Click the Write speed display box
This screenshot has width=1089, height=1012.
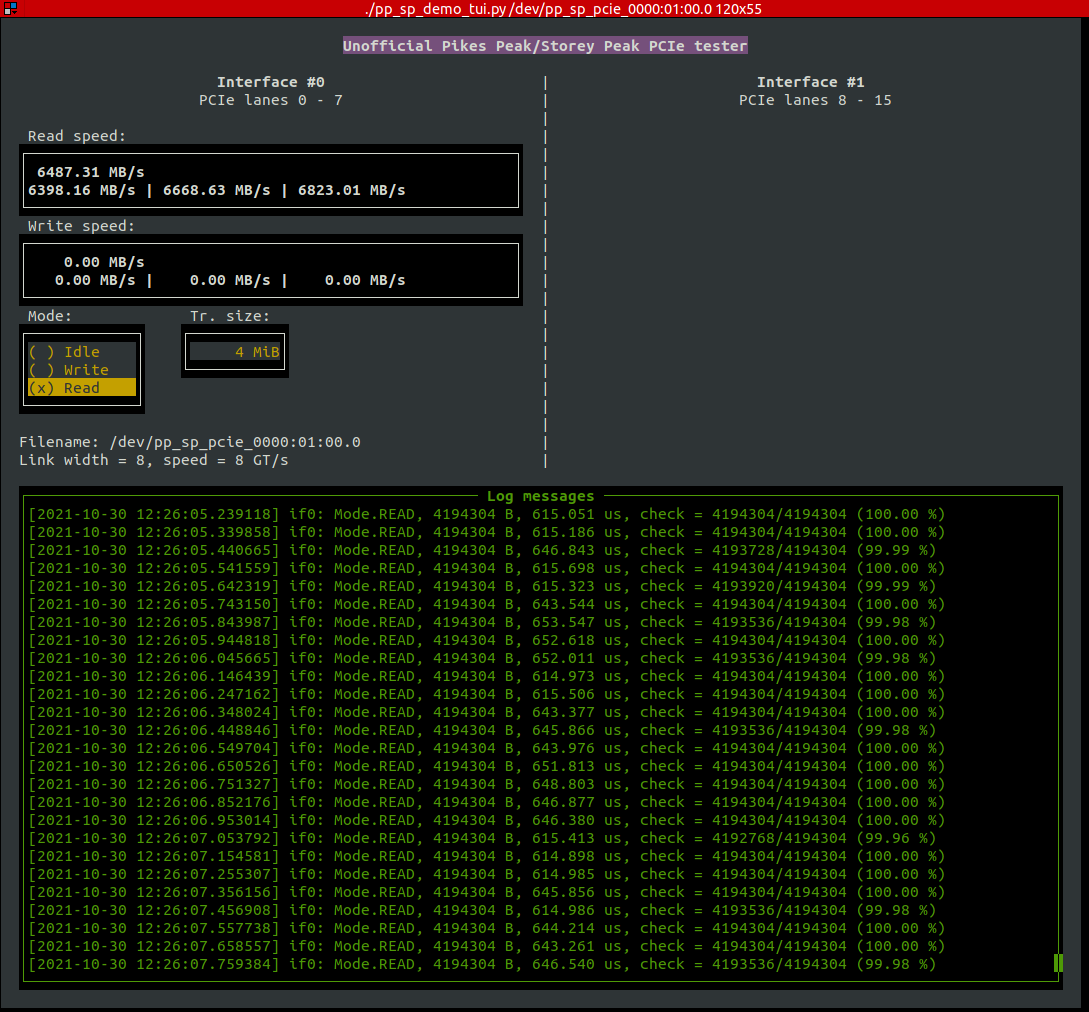270,270
